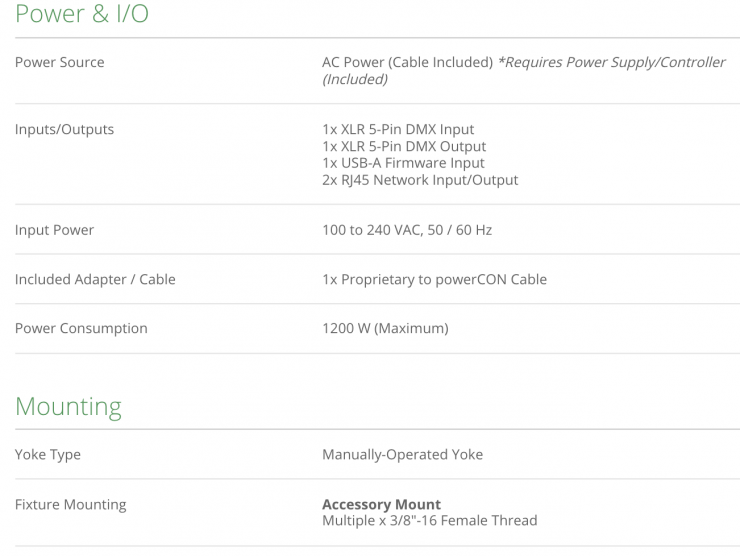Image resolution: width=740 pixels, height=556 pixels.
Task: Click the green "Mounting" section heading
Action: (68, 407)
